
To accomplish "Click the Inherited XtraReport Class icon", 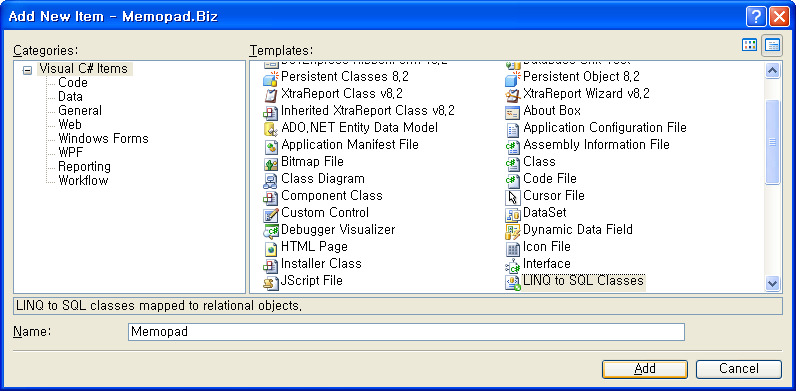I will coord(271,112).
